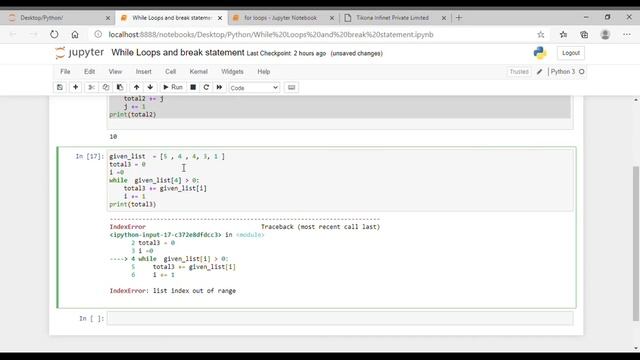Click the notebook vertical scrollbar

[x=636, y=243]
